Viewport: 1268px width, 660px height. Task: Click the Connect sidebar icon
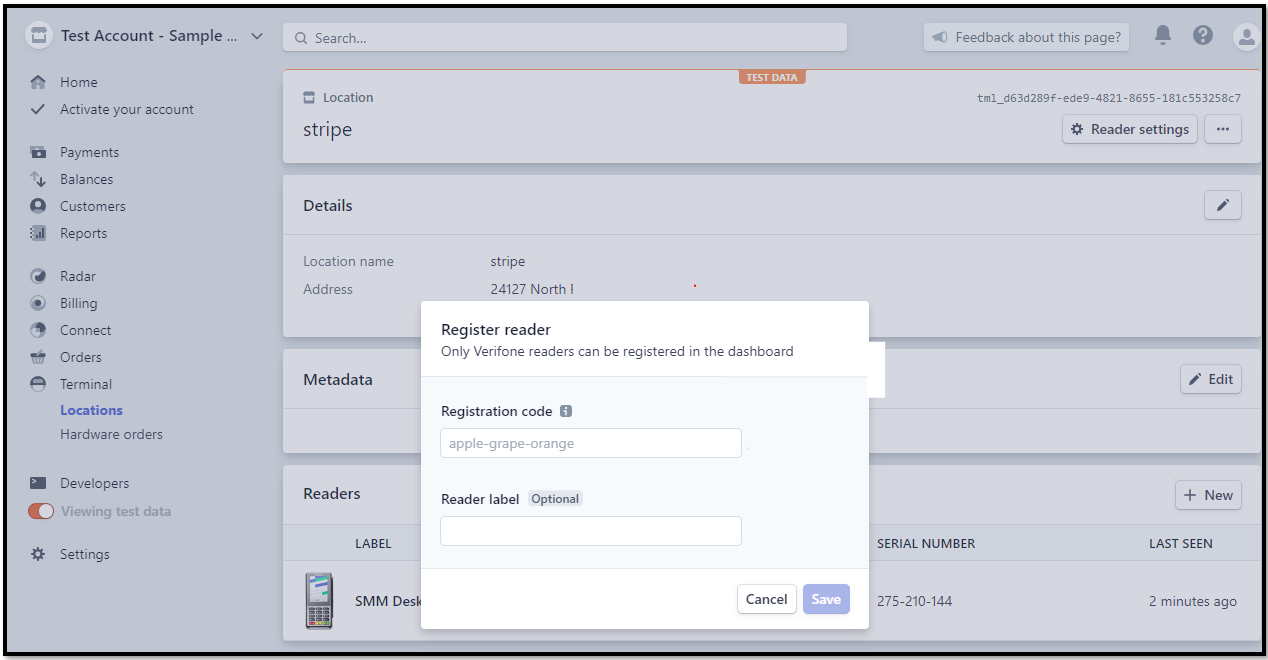pyautogui.click(x=38, y=330)
